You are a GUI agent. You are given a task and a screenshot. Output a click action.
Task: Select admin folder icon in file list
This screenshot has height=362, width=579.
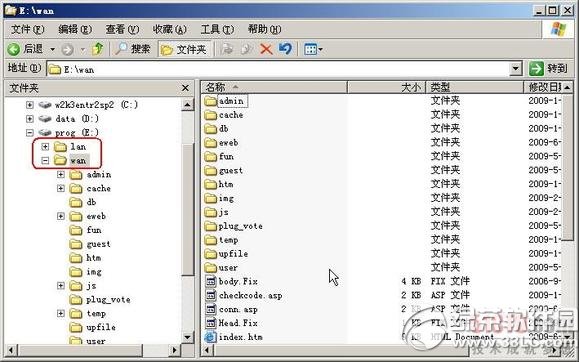[x=210, y=101]
